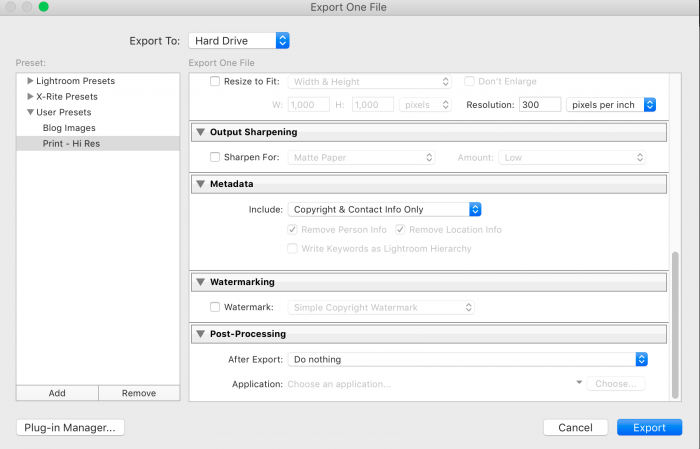Toggle the Remove Location Info checkbox
Screen dimensions: 700x449
400,229
